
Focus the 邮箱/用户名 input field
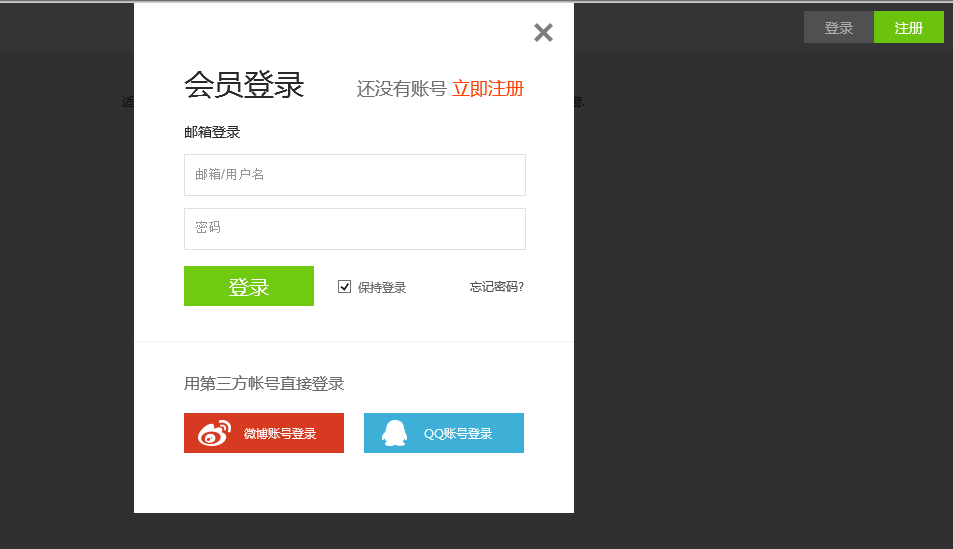pos(355,175)
